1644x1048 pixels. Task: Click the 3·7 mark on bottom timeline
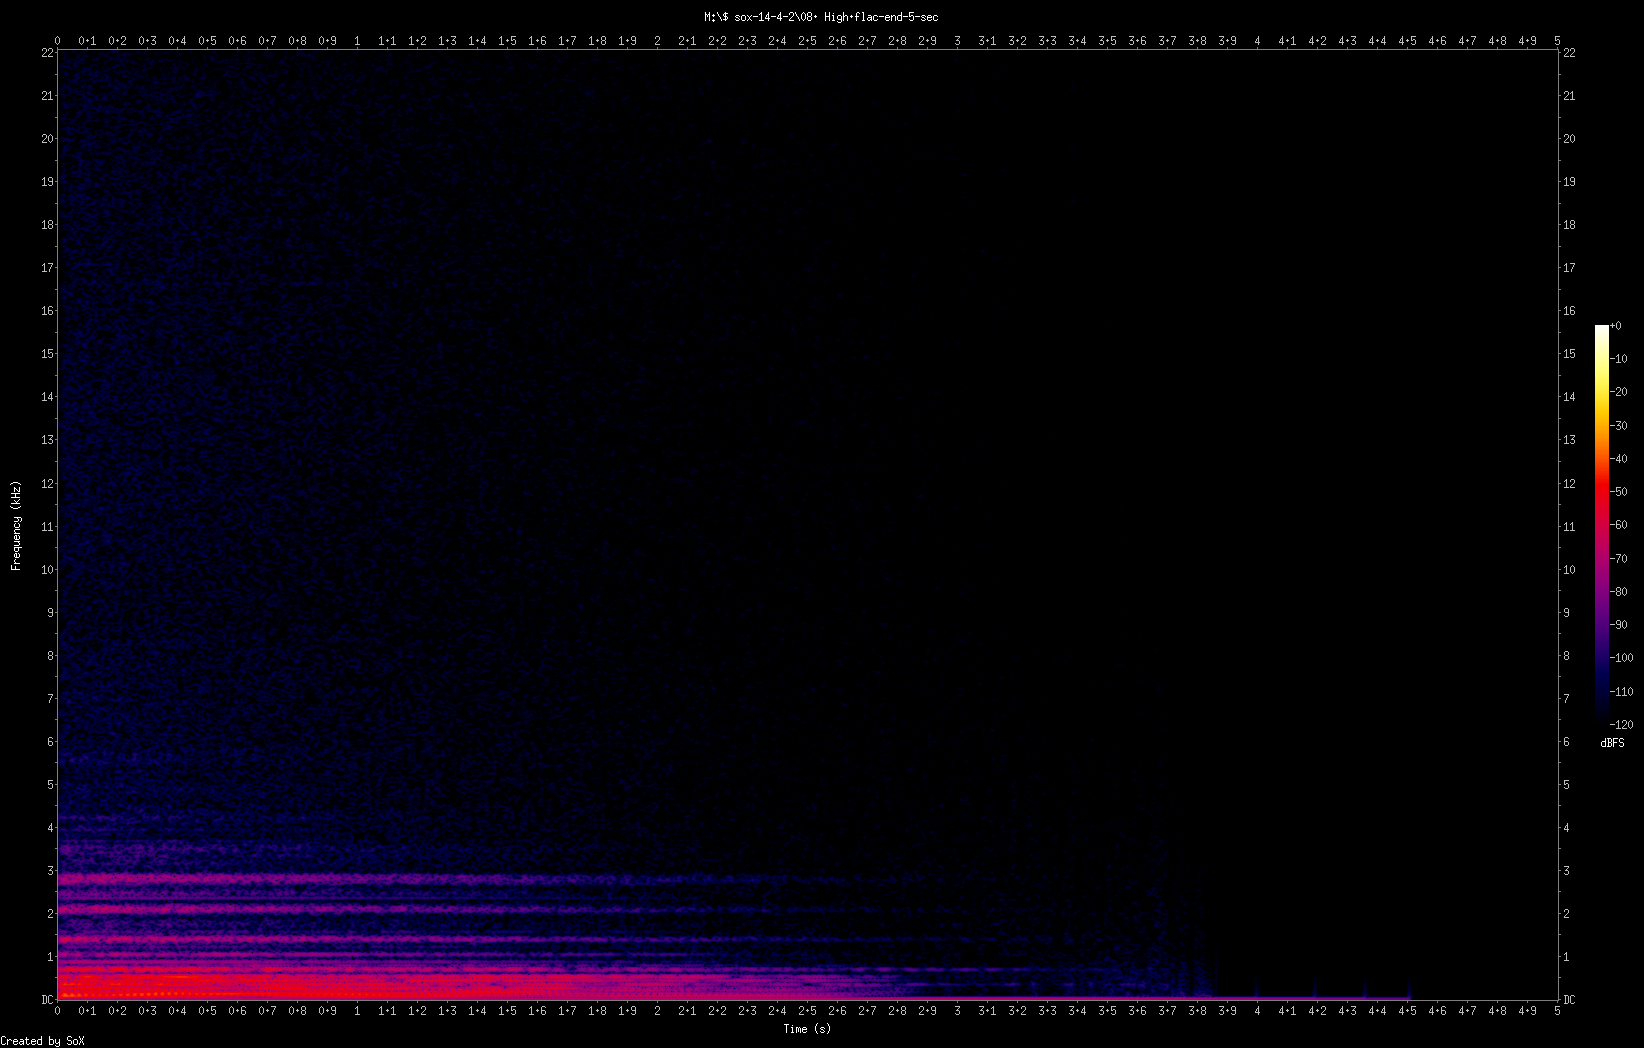pyautogui.click(x=1167, y=1010)
